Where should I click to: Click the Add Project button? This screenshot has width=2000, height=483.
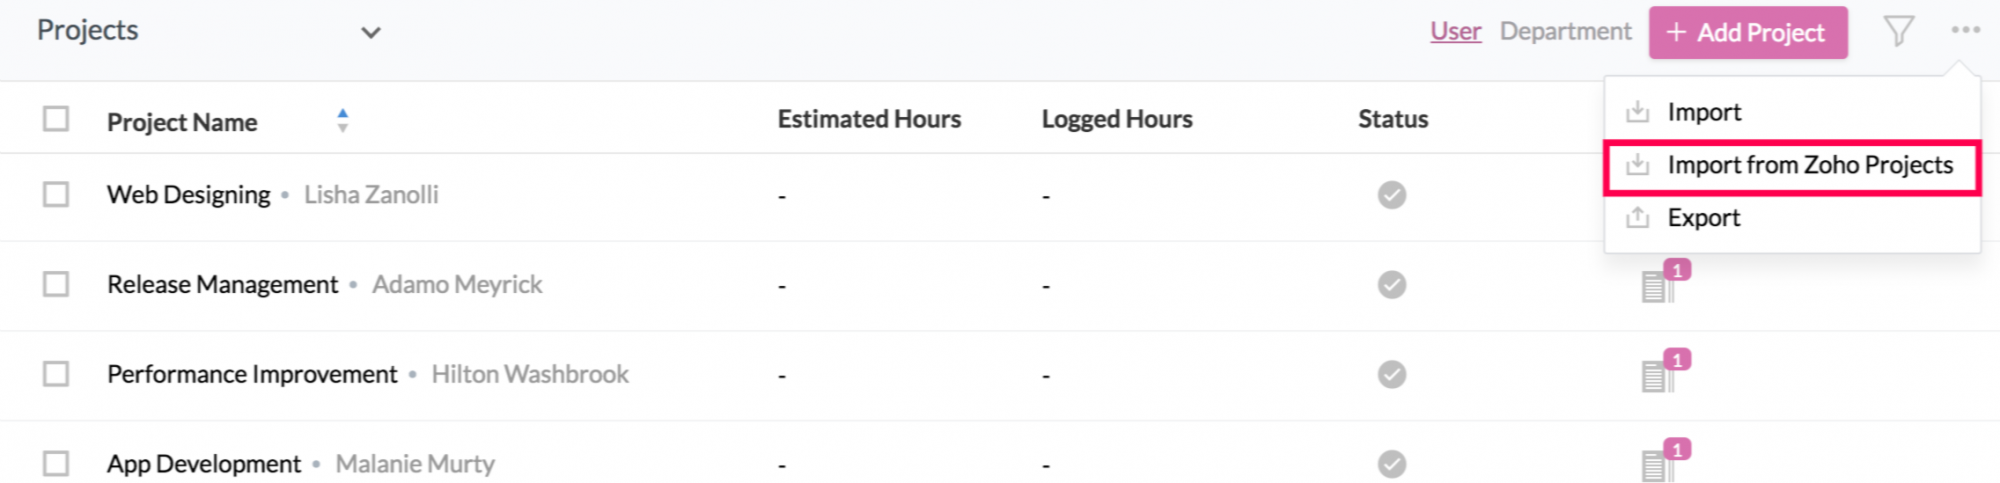coord(1747,33)
